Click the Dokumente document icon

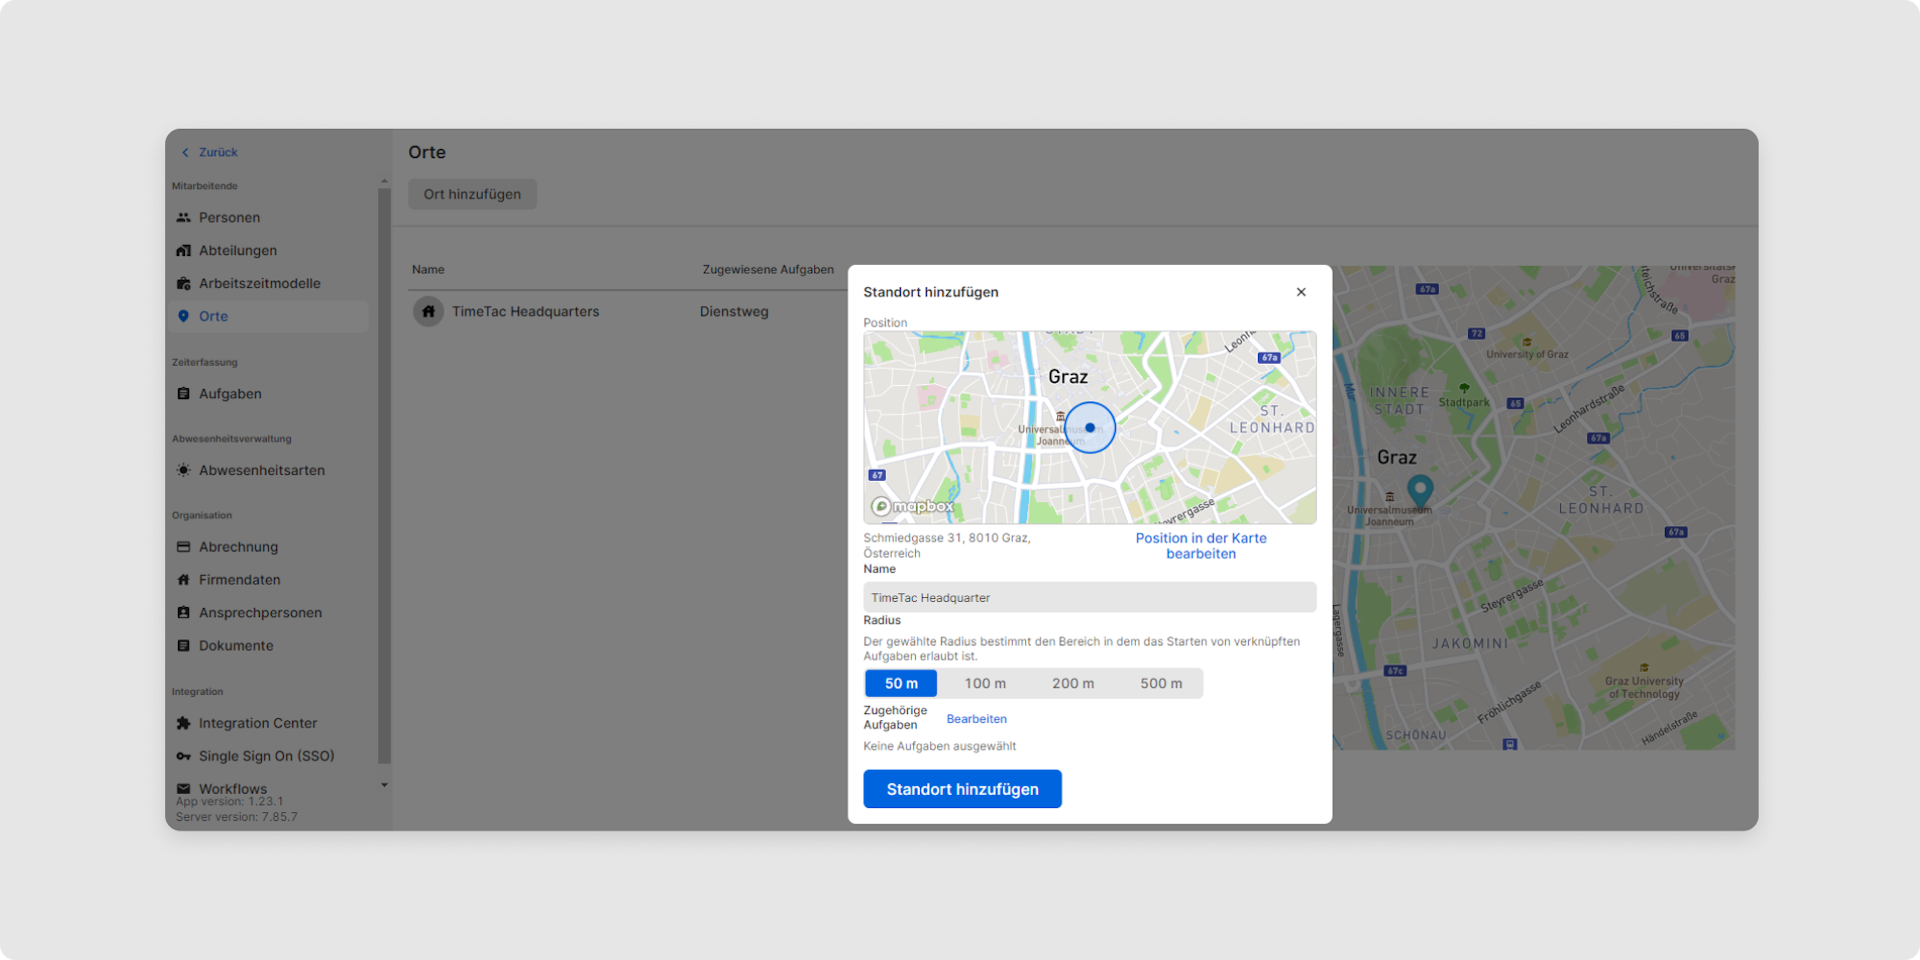[183, 646]
